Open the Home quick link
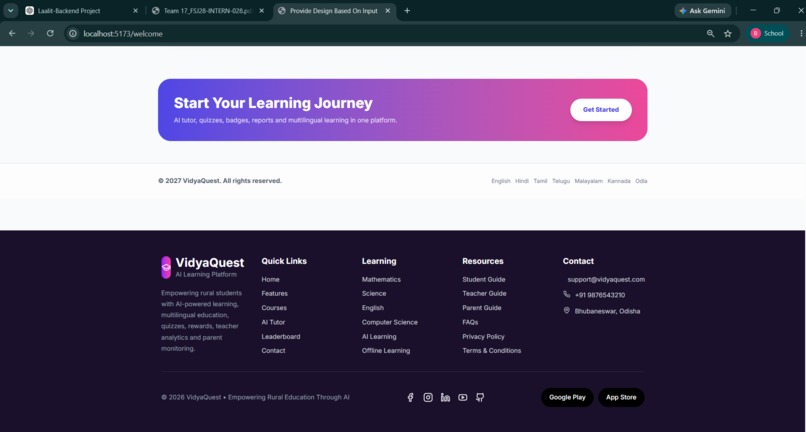Image resolution: width=806 pixels, height=432 pixels. (x=270, y=279)
